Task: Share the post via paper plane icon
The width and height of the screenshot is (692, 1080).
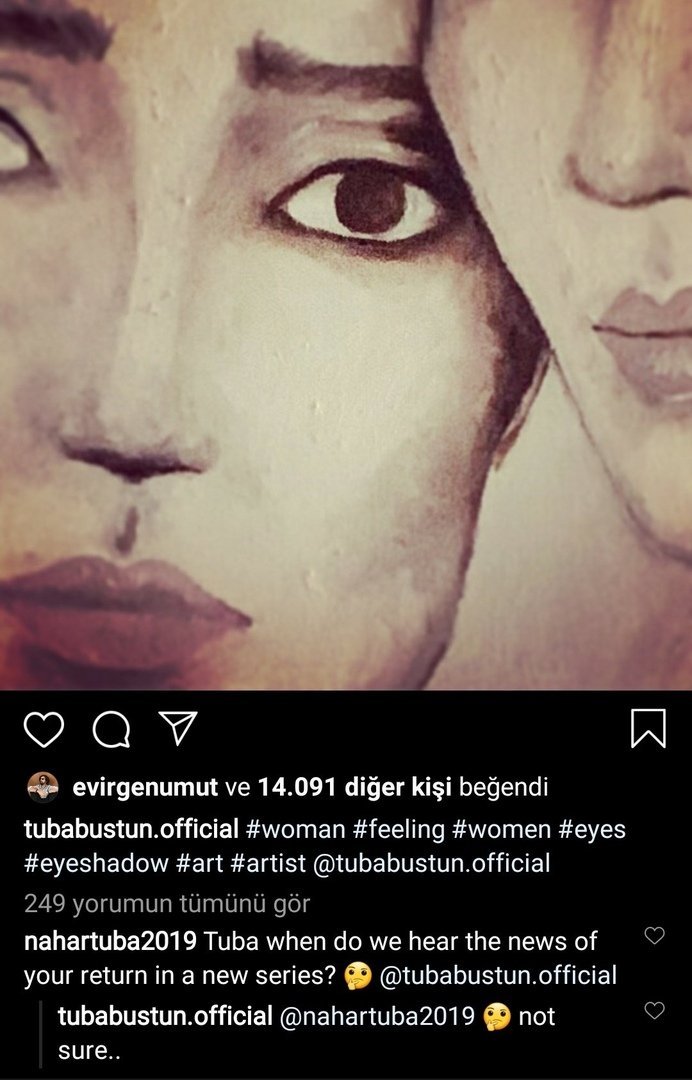Action: click(178, 727)
